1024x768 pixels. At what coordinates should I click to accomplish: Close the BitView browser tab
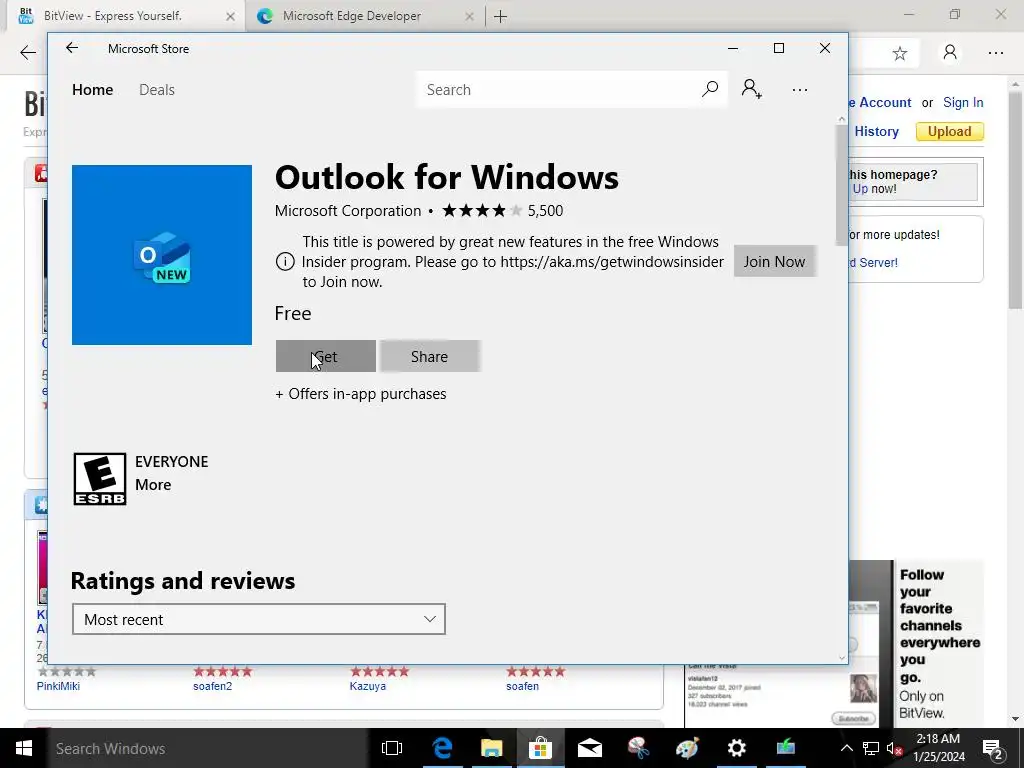[230, 16]
